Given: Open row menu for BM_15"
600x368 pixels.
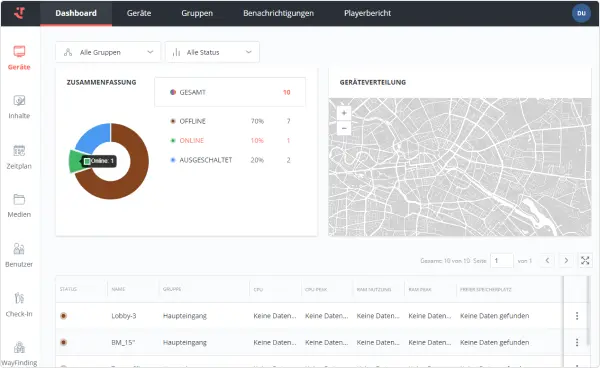Looking at the screenshot, I should coord(577,342).
